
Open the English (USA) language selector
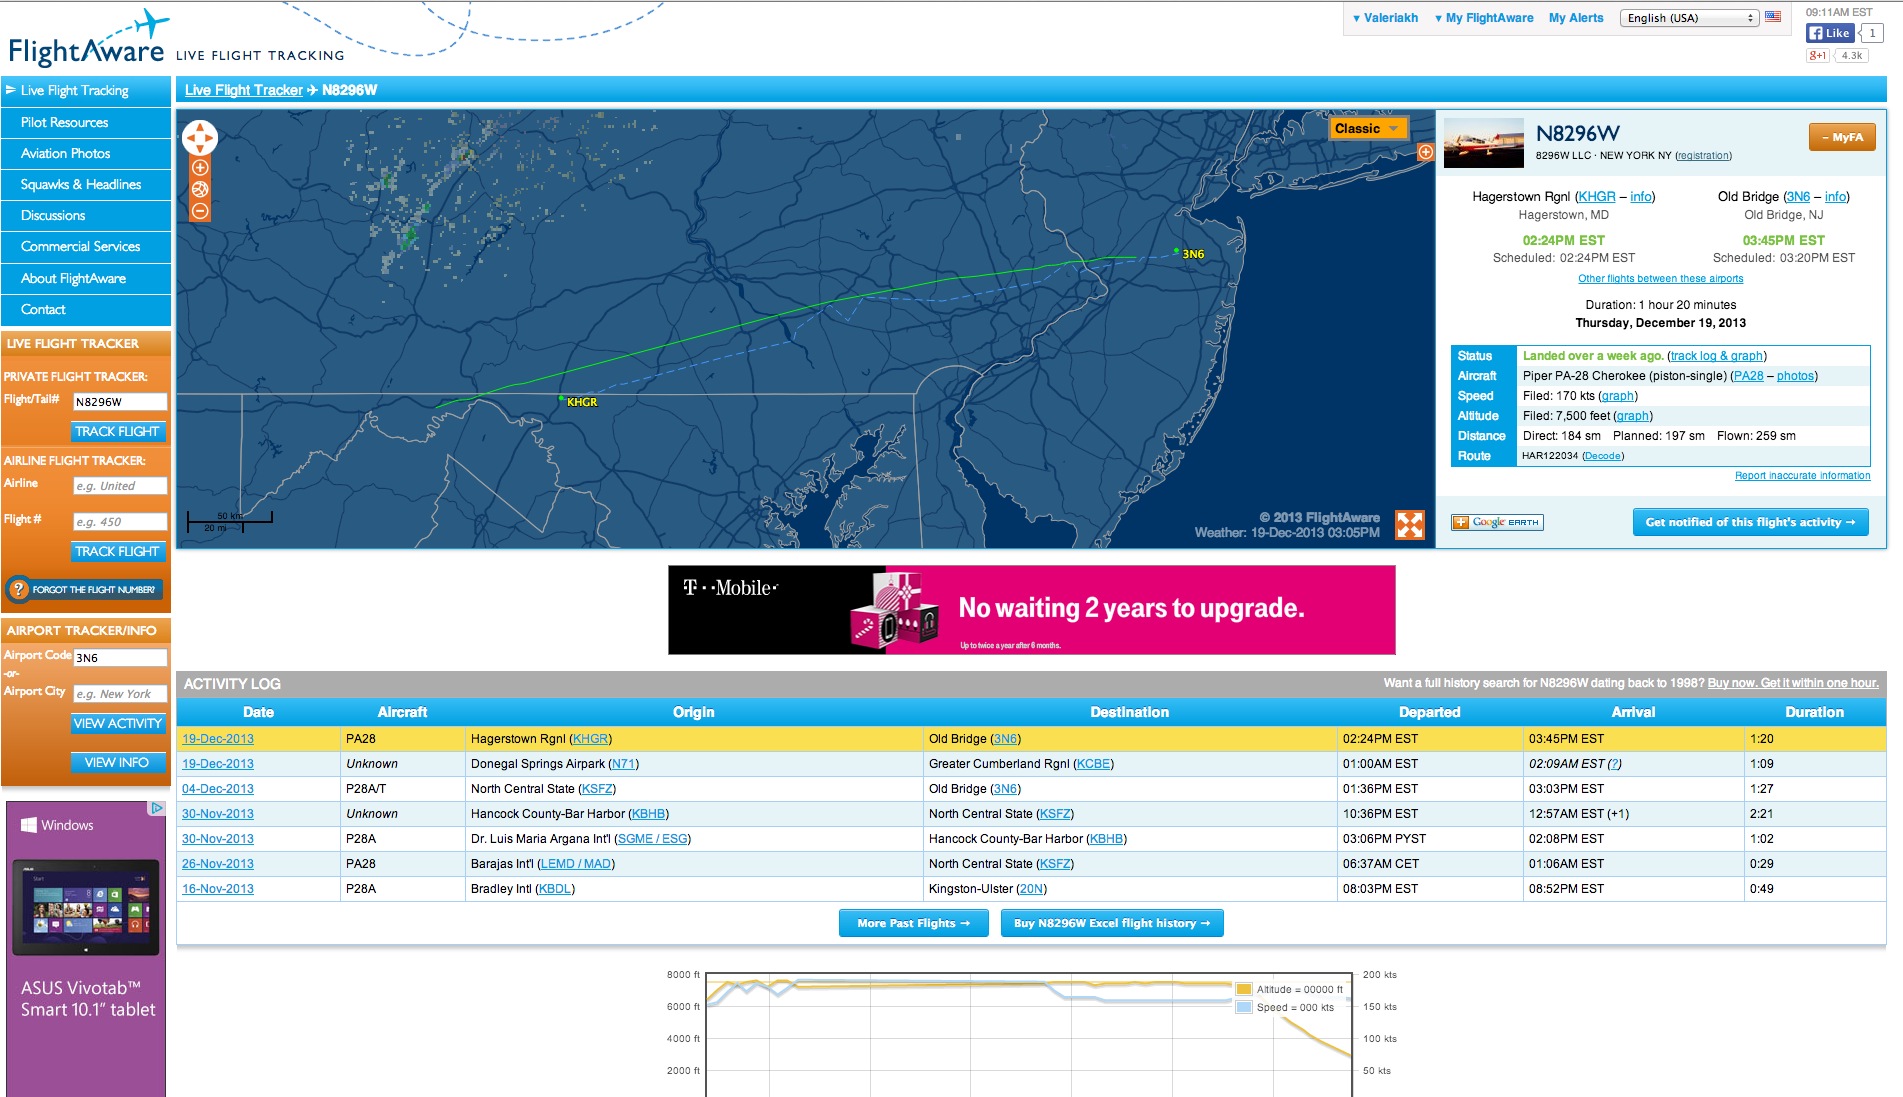coord(1689,18)
